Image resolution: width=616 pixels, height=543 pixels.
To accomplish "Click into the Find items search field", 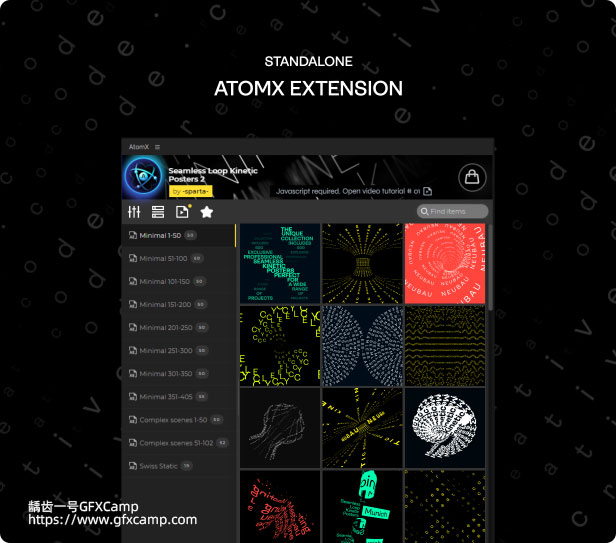I will (453, 211).
